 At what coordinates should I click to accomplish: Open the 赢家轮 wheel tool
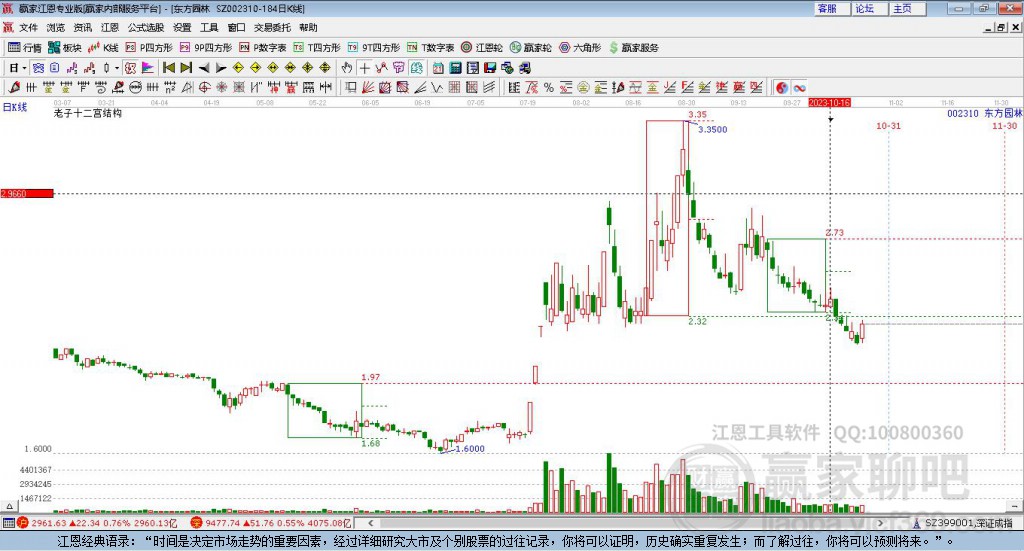(x=530, y=48)
